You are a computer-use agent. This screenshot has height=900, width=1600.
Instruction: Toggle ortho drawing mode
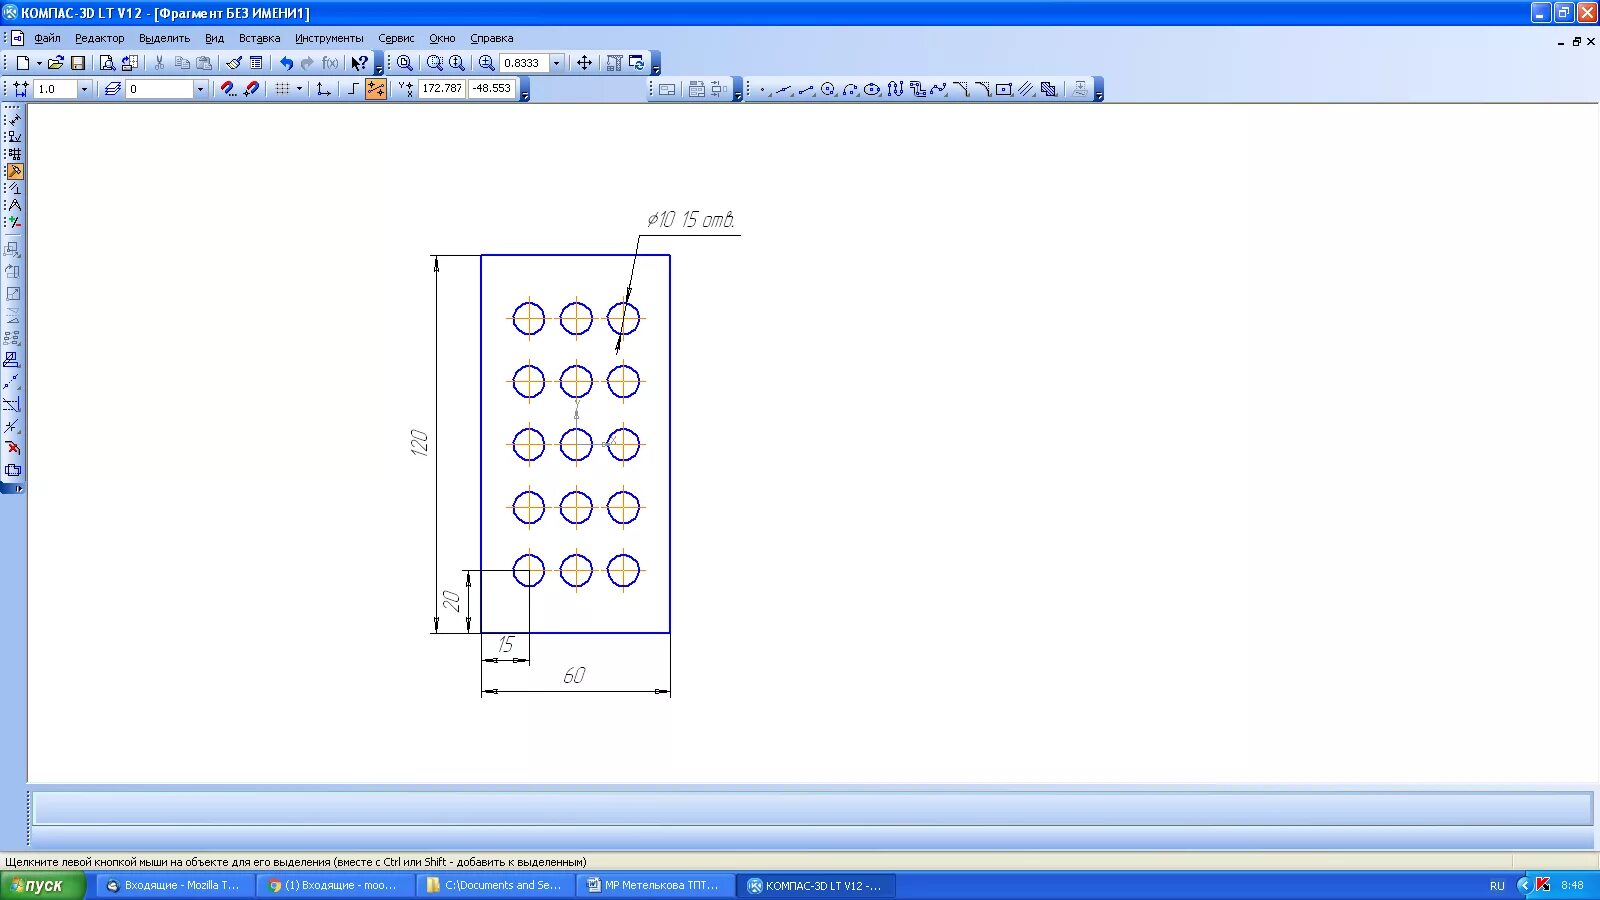click(x=352, y=89)
